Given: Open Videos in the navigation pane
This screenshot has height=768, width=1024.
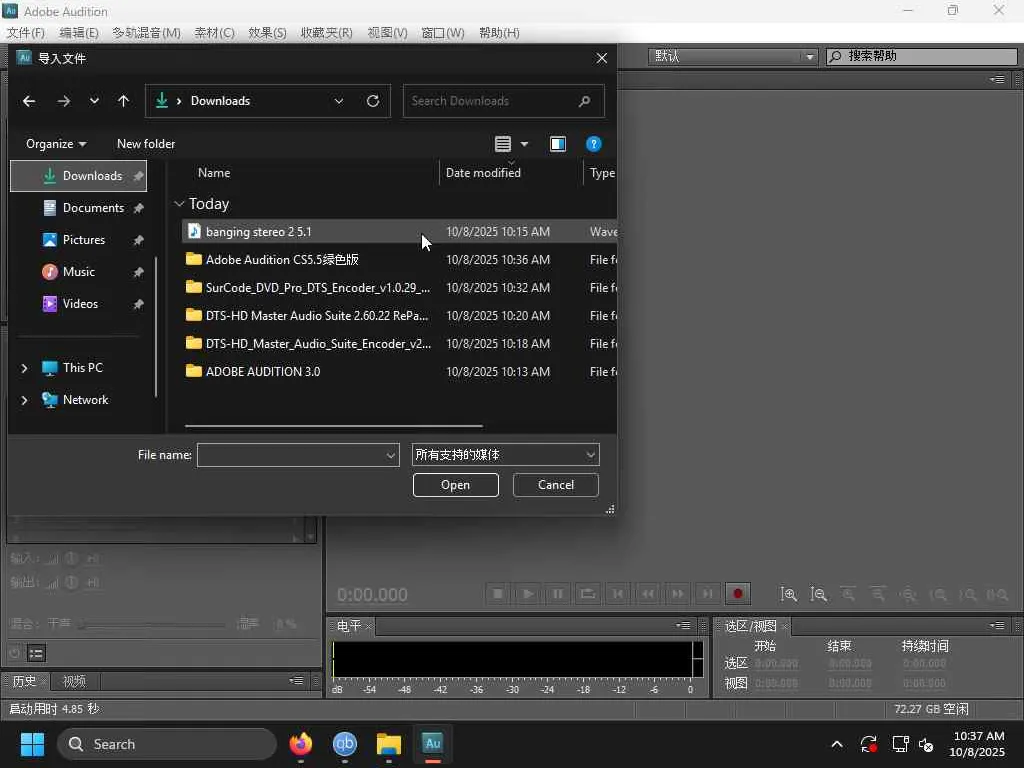Looking at the screenshot, I should point(78,304).
